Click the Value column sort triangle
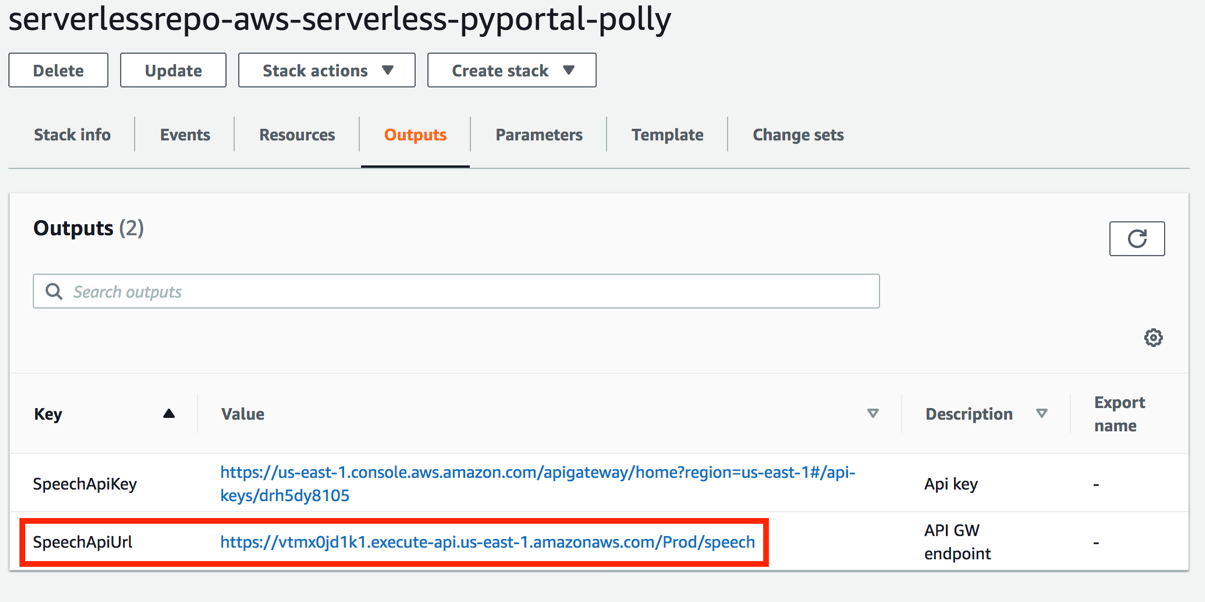 tap(873, 413)
